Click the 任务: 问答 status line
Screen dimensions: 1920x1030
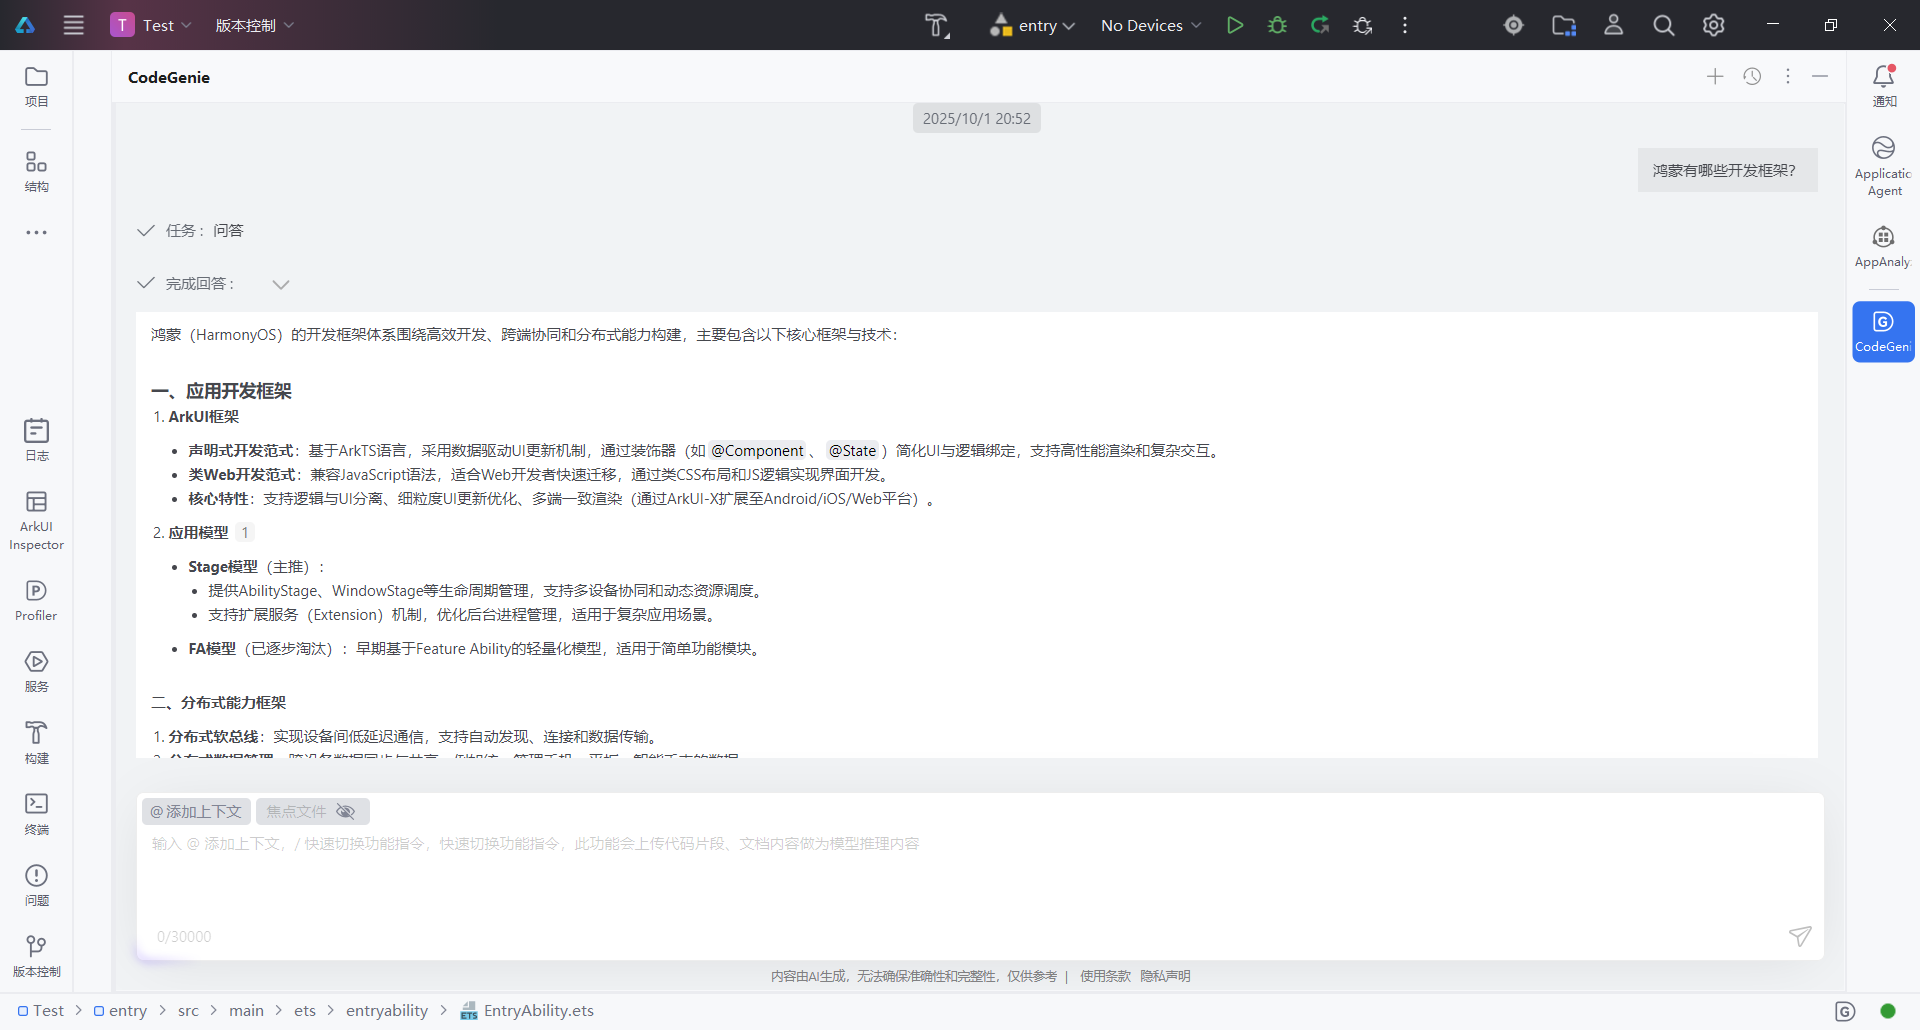pyautogui.click(x=190, y=231)
